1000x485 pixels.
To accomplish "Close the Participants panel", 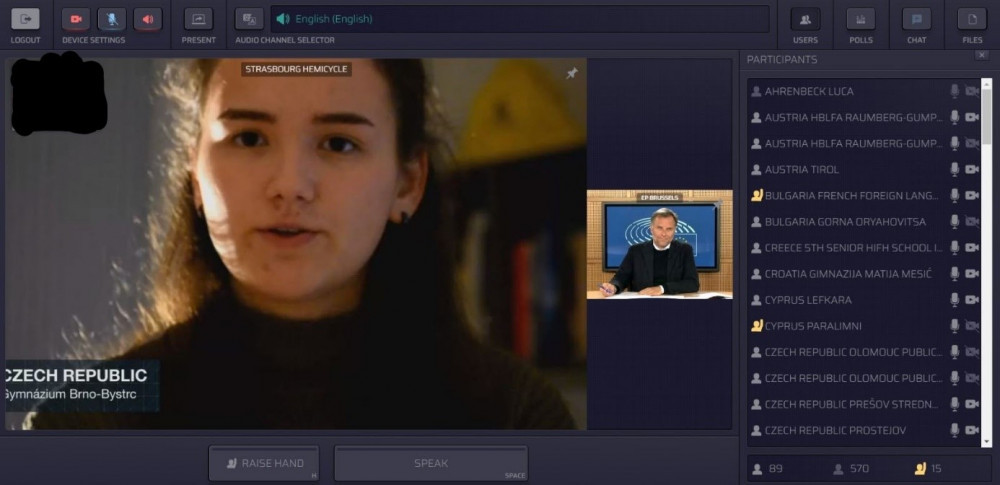I will 982,55.
